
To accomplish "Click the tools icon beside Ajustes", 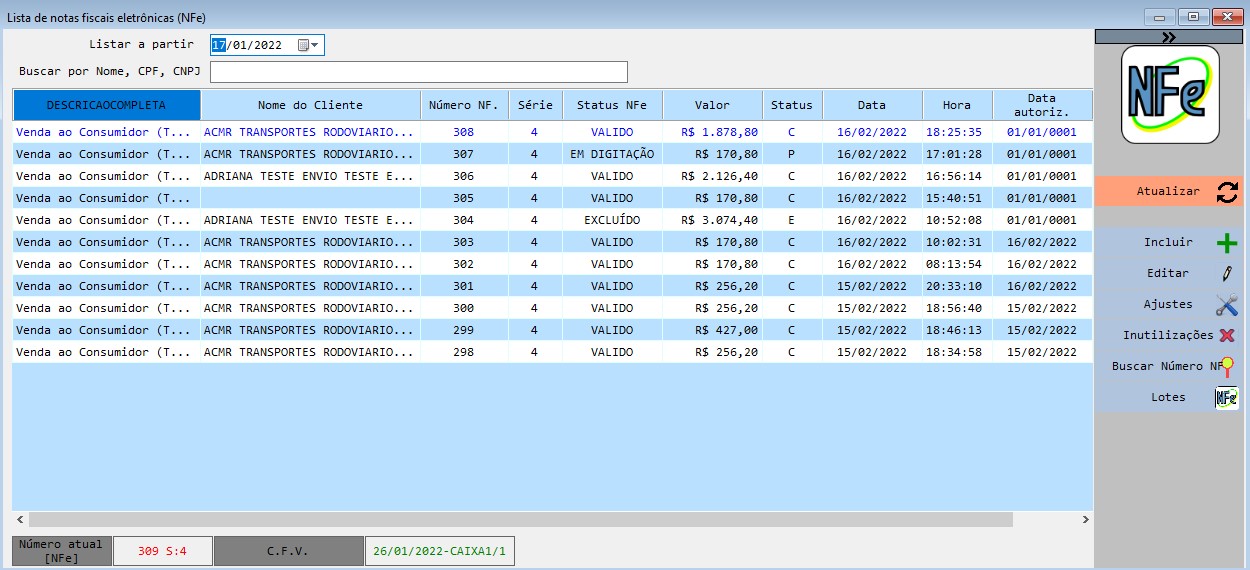I will pyautogui.click(x=1226, y=305).
